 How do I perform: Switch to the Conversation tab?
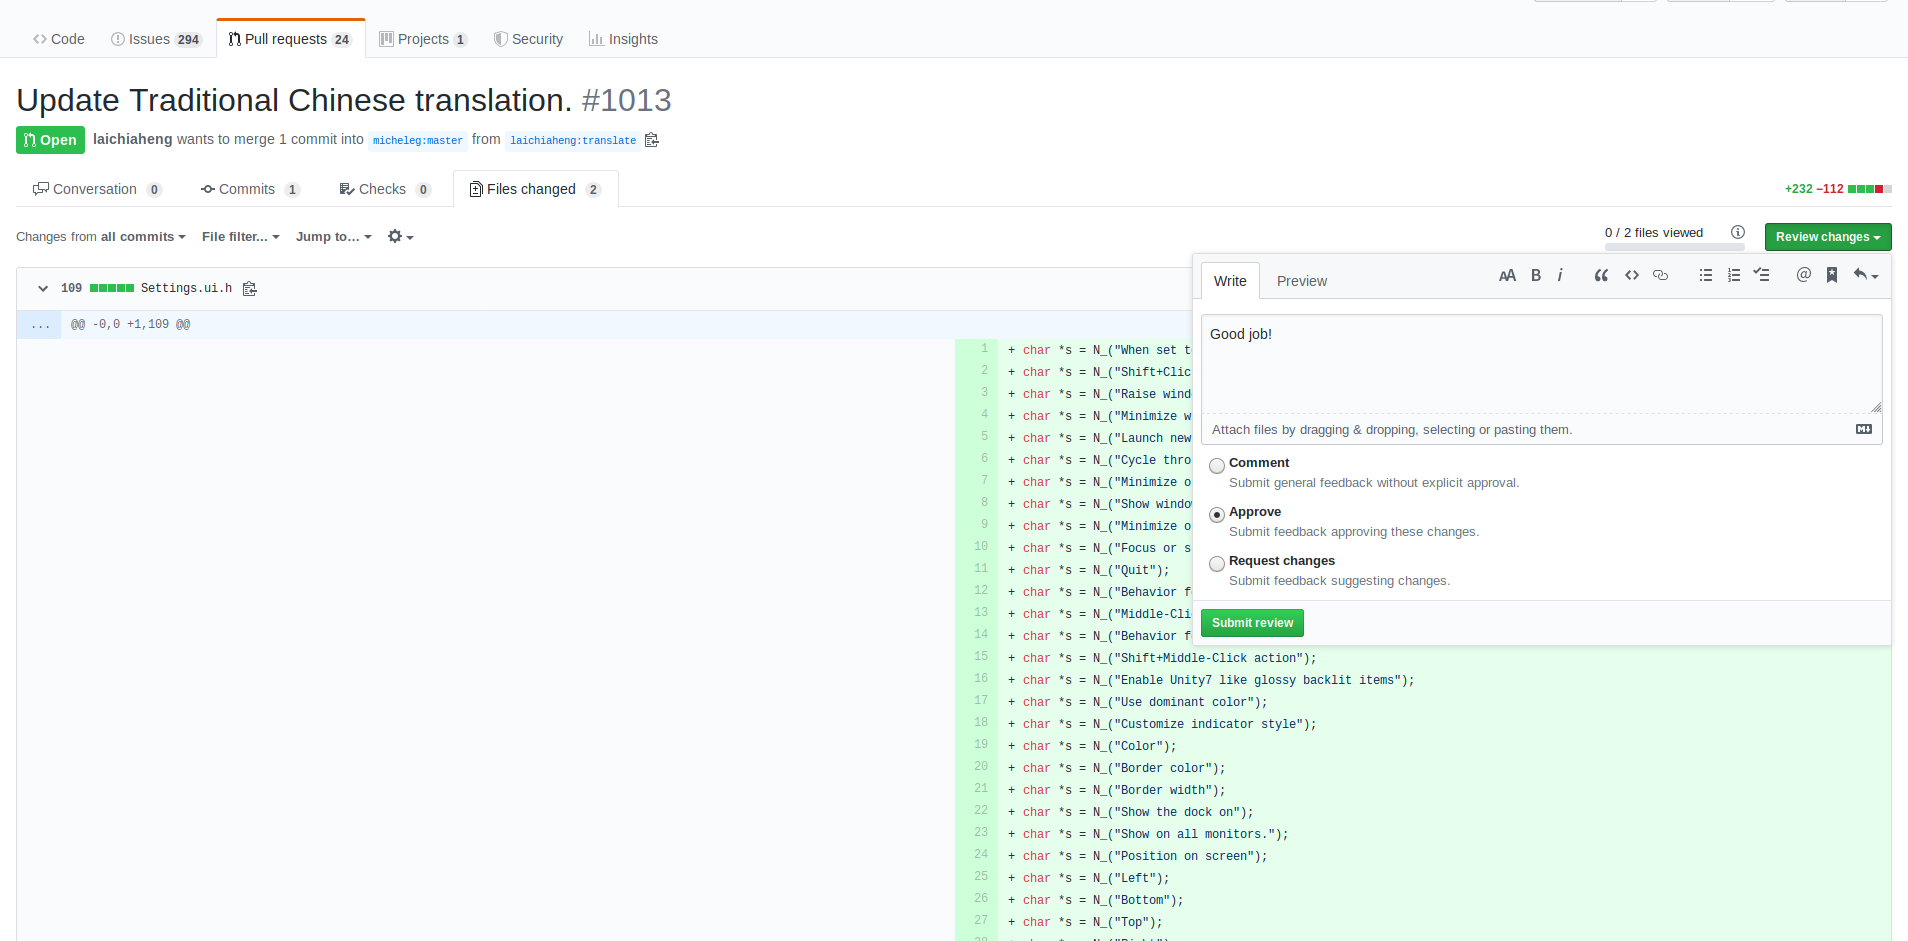[x=97, y=189]
